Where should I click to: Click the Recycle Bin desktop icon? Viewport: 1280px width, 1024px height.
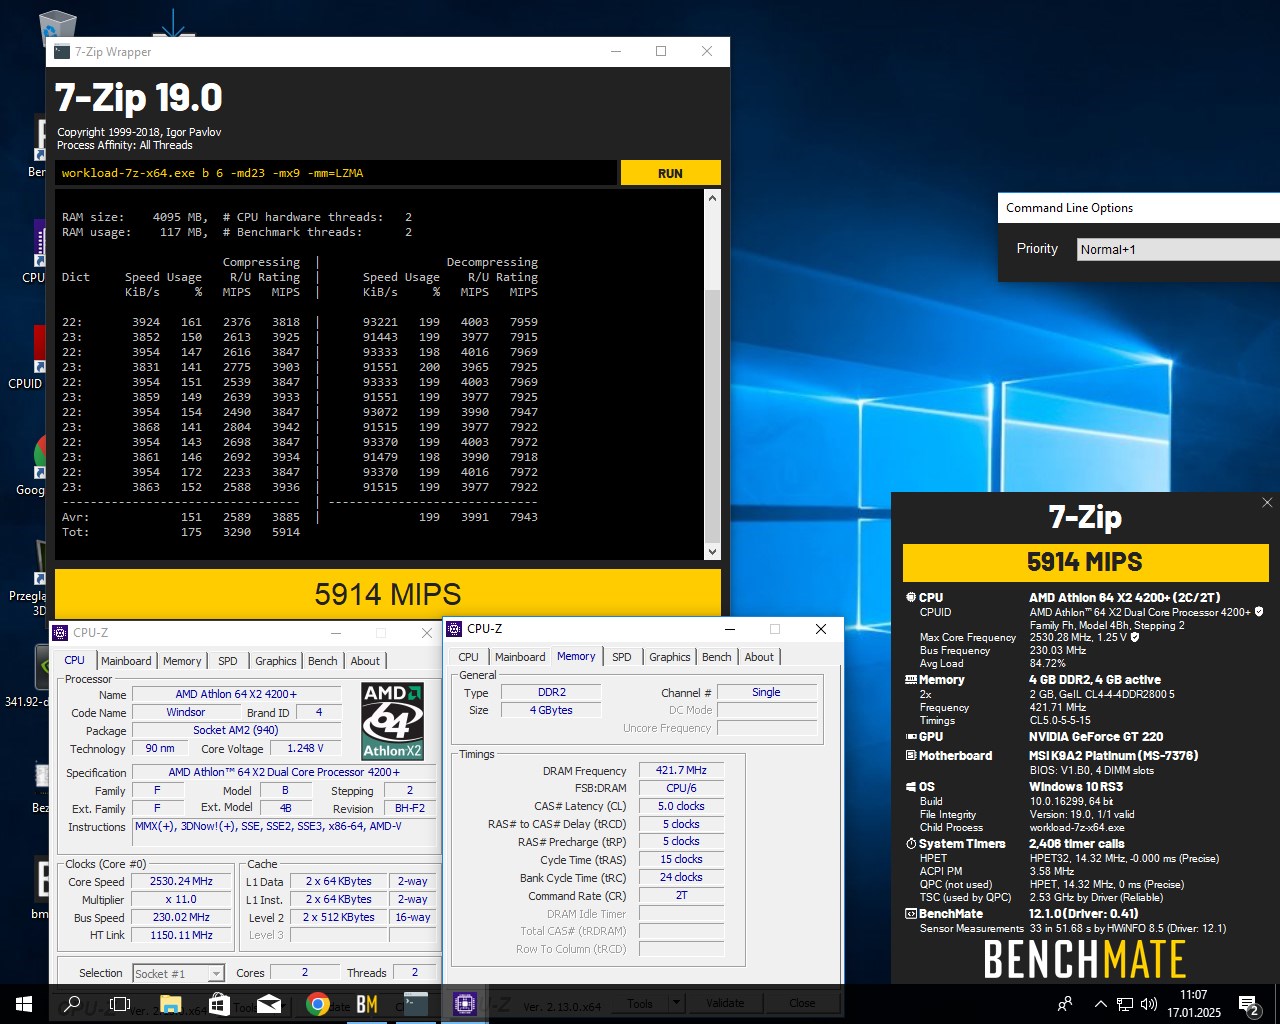58,24
